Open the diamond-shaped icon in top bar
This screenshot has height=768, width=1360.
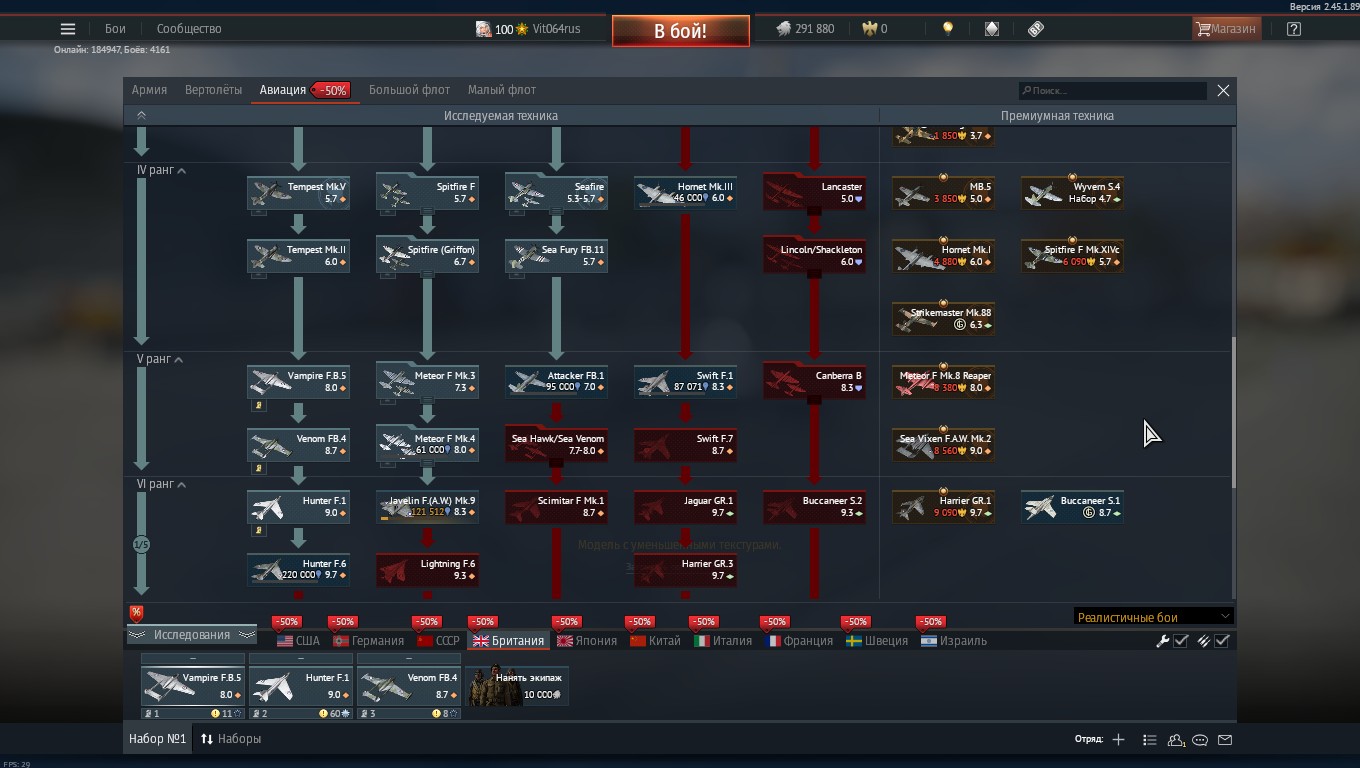[x=991, y=29]
